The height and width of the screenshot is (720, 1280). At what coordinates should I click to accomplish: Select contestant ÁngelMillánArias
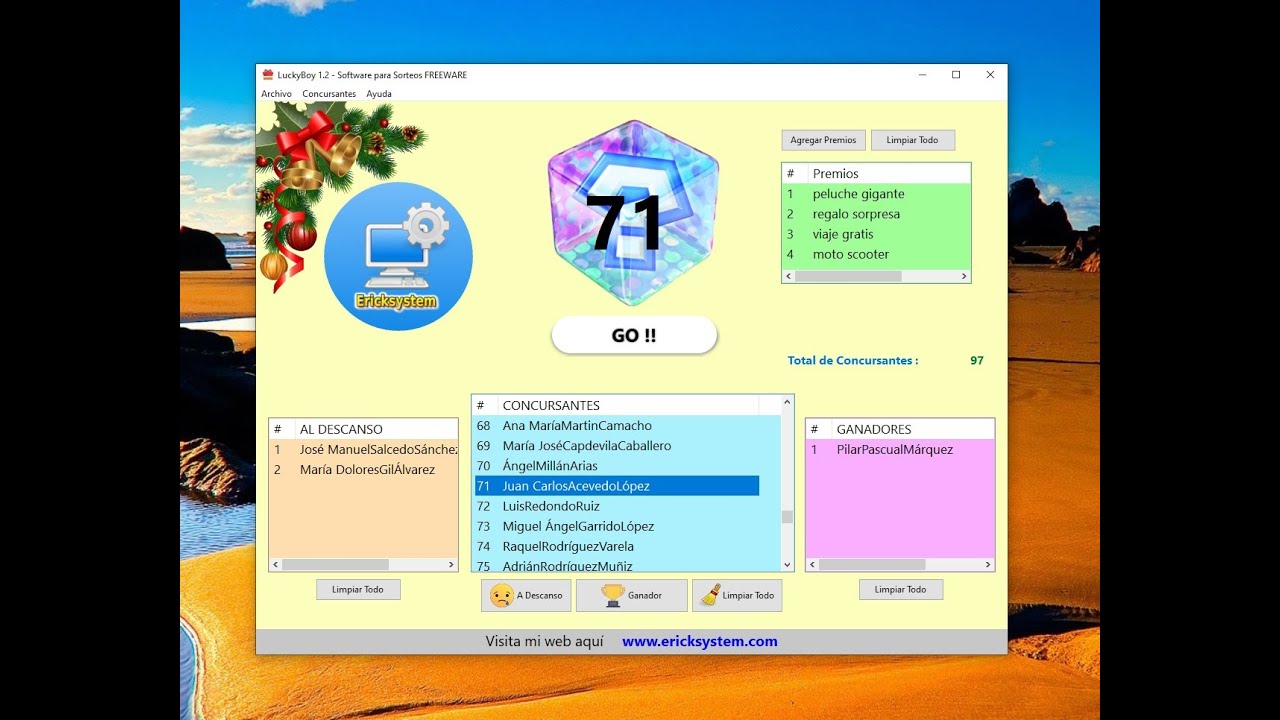coord(617,466)
